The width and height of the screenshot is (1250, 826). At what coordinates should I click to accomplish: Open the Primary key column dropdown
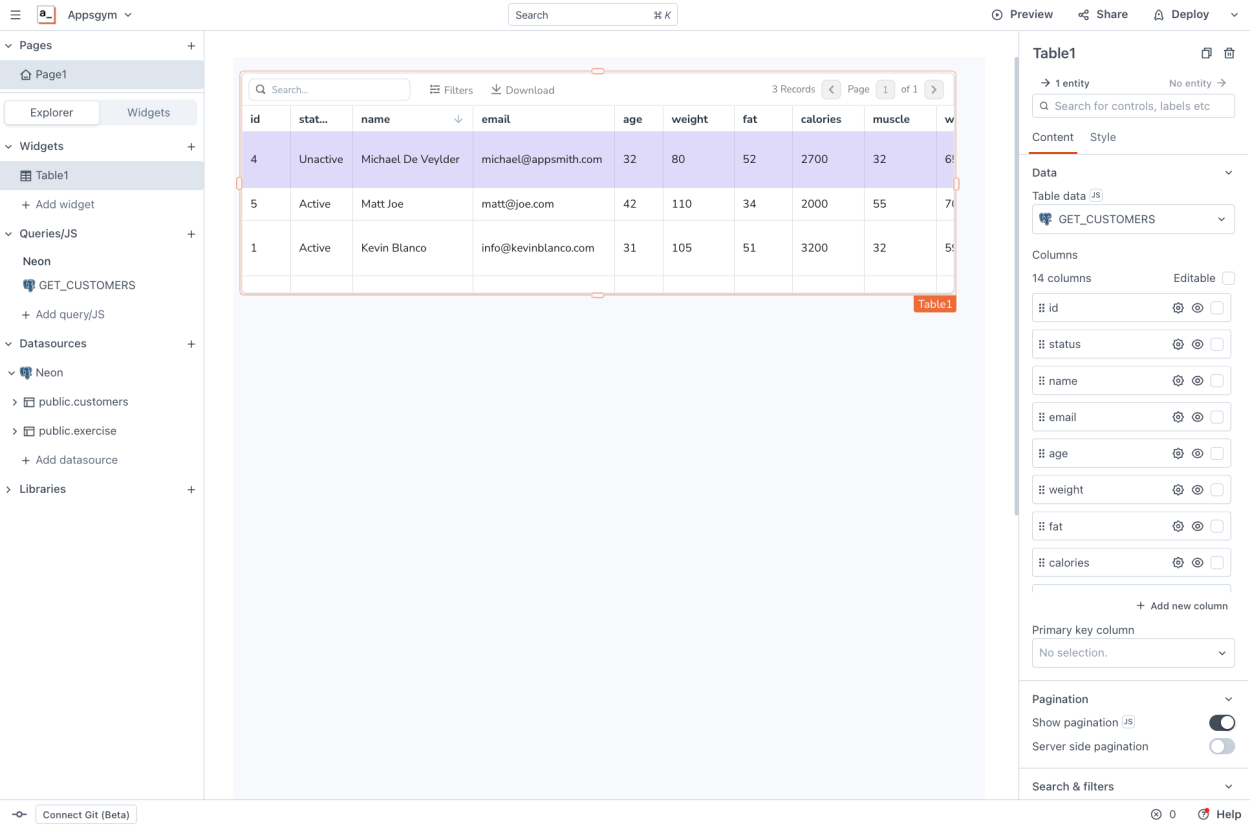click(1132, 652)
